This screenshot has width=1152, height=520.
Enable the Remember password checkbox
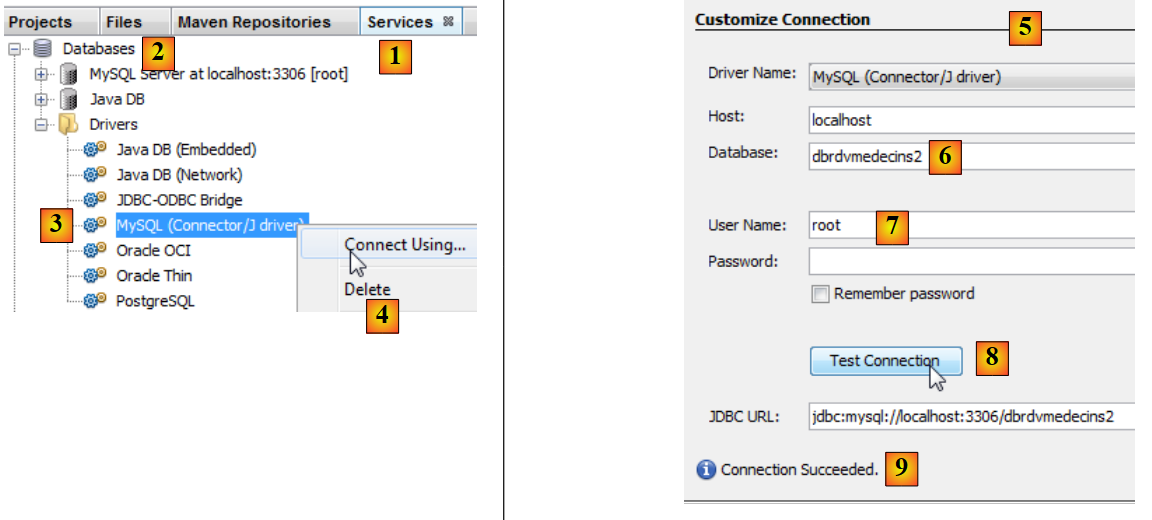pos(821,294)
